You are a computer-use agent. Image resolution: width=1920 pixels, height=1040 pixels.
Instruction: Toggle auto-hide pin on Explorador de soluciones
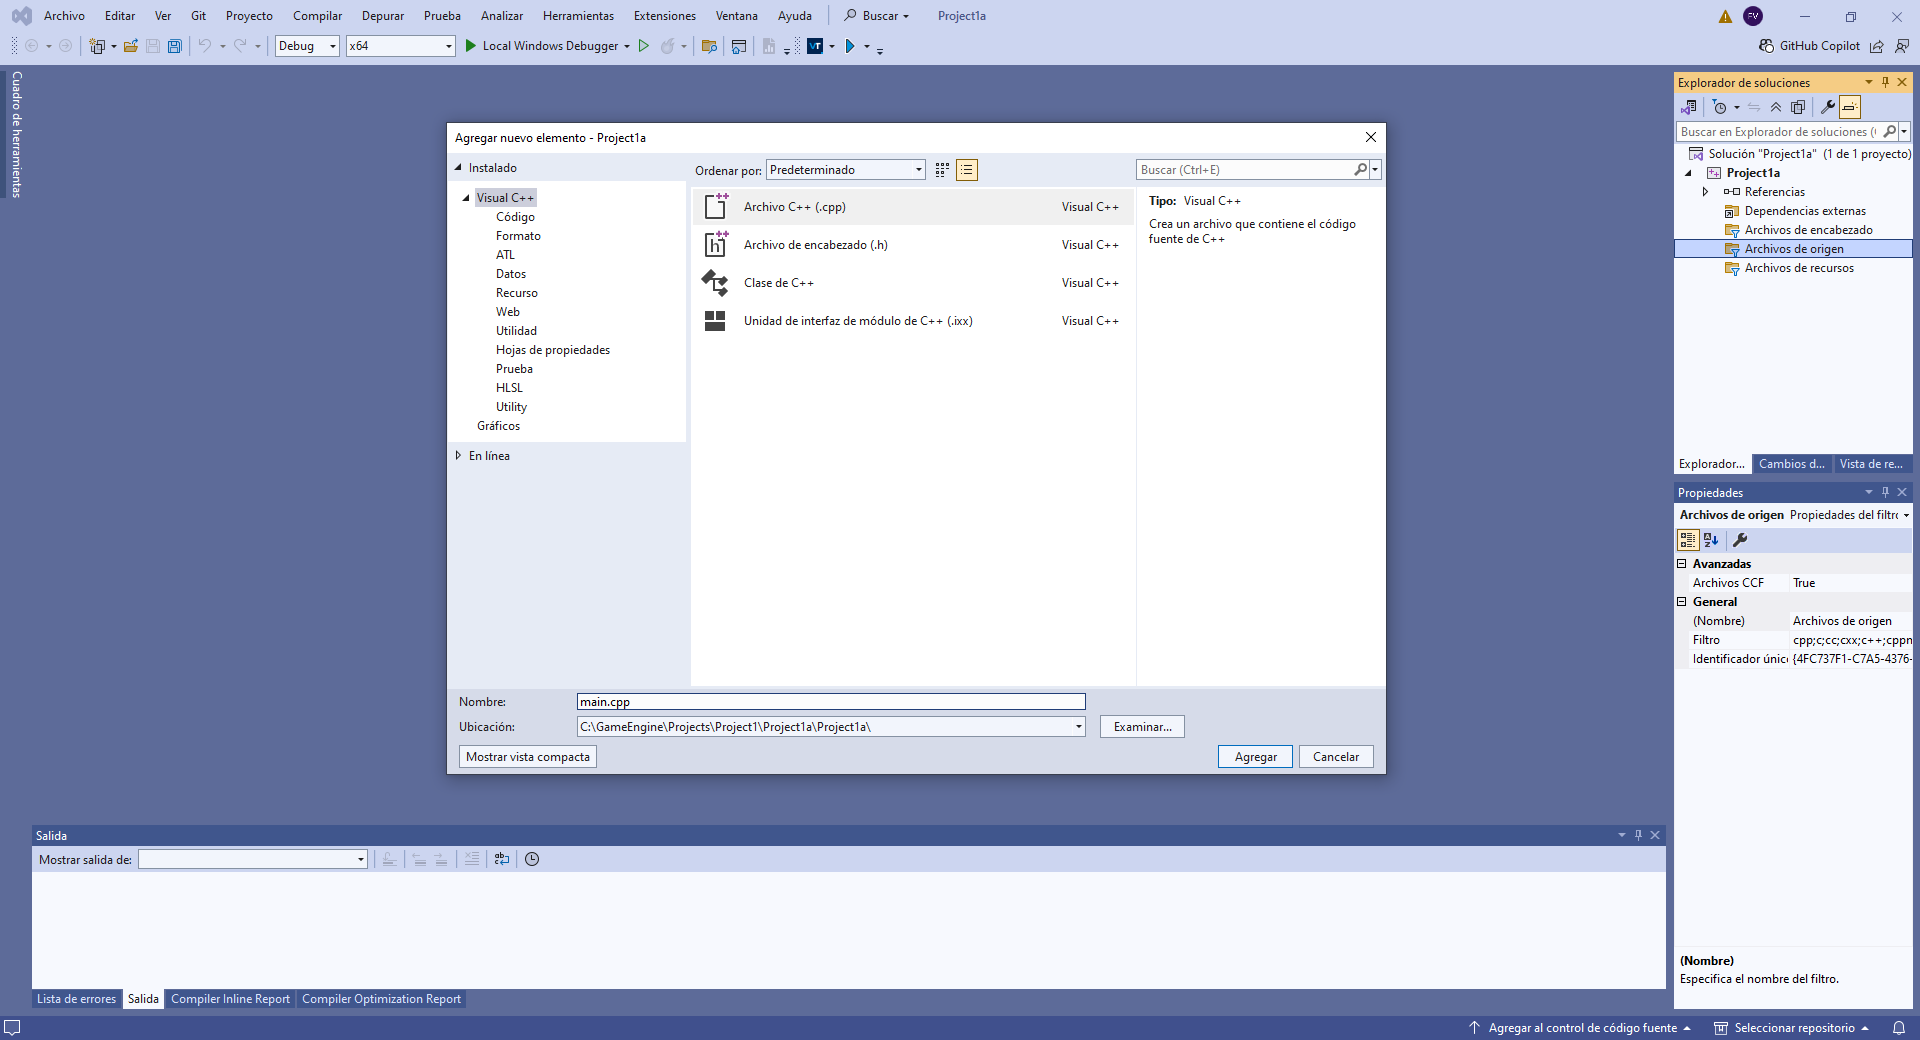coord(1885,82)
